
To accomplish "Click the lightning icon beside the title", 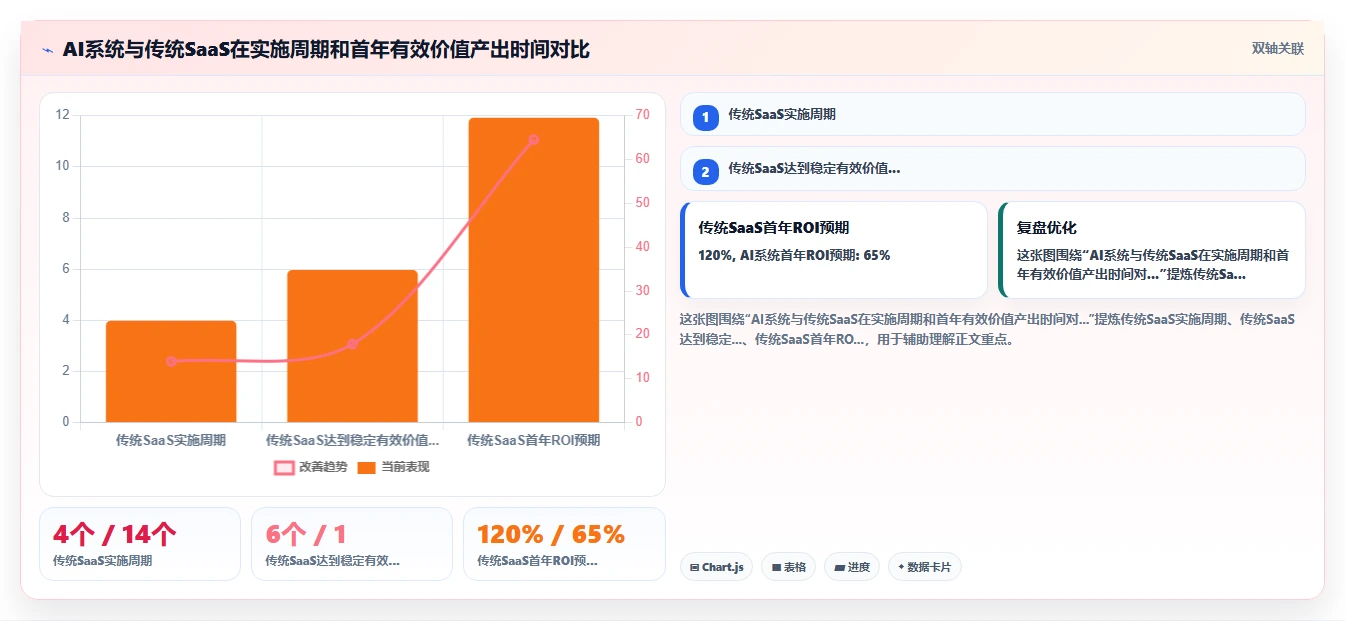I will coord(47,49).
